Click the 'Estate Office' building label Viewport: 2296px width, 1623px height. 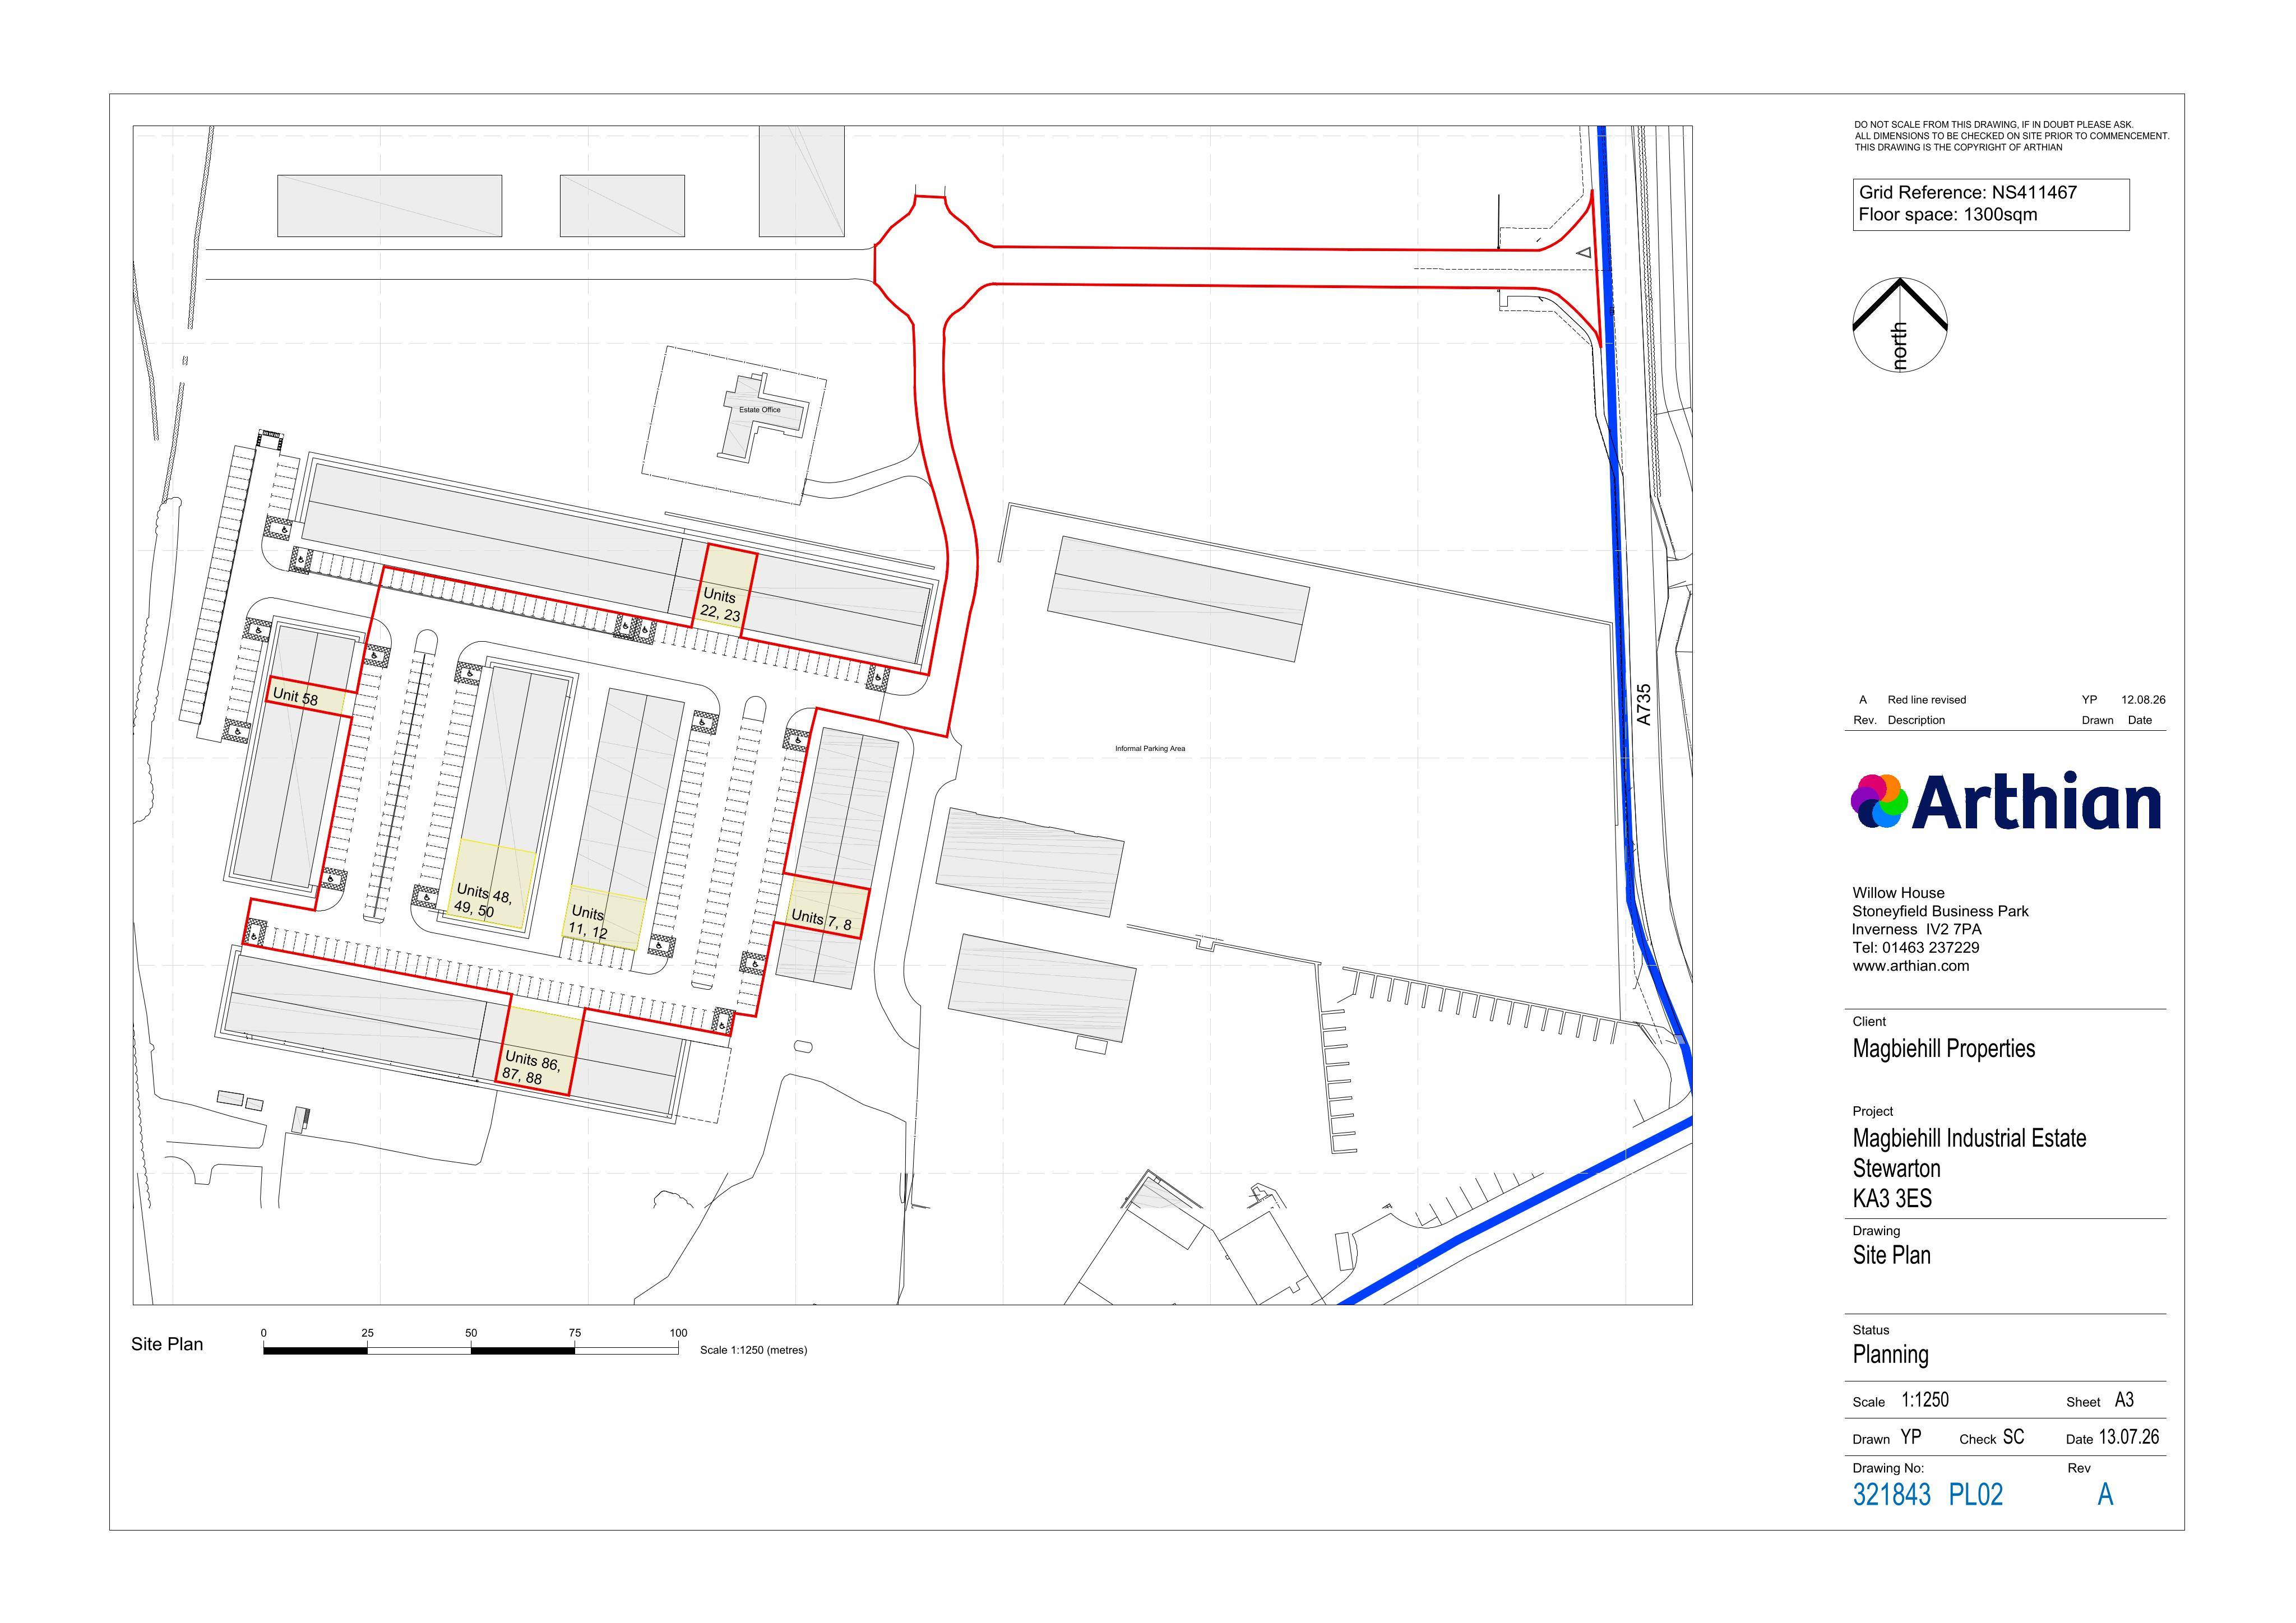point(760,410)
